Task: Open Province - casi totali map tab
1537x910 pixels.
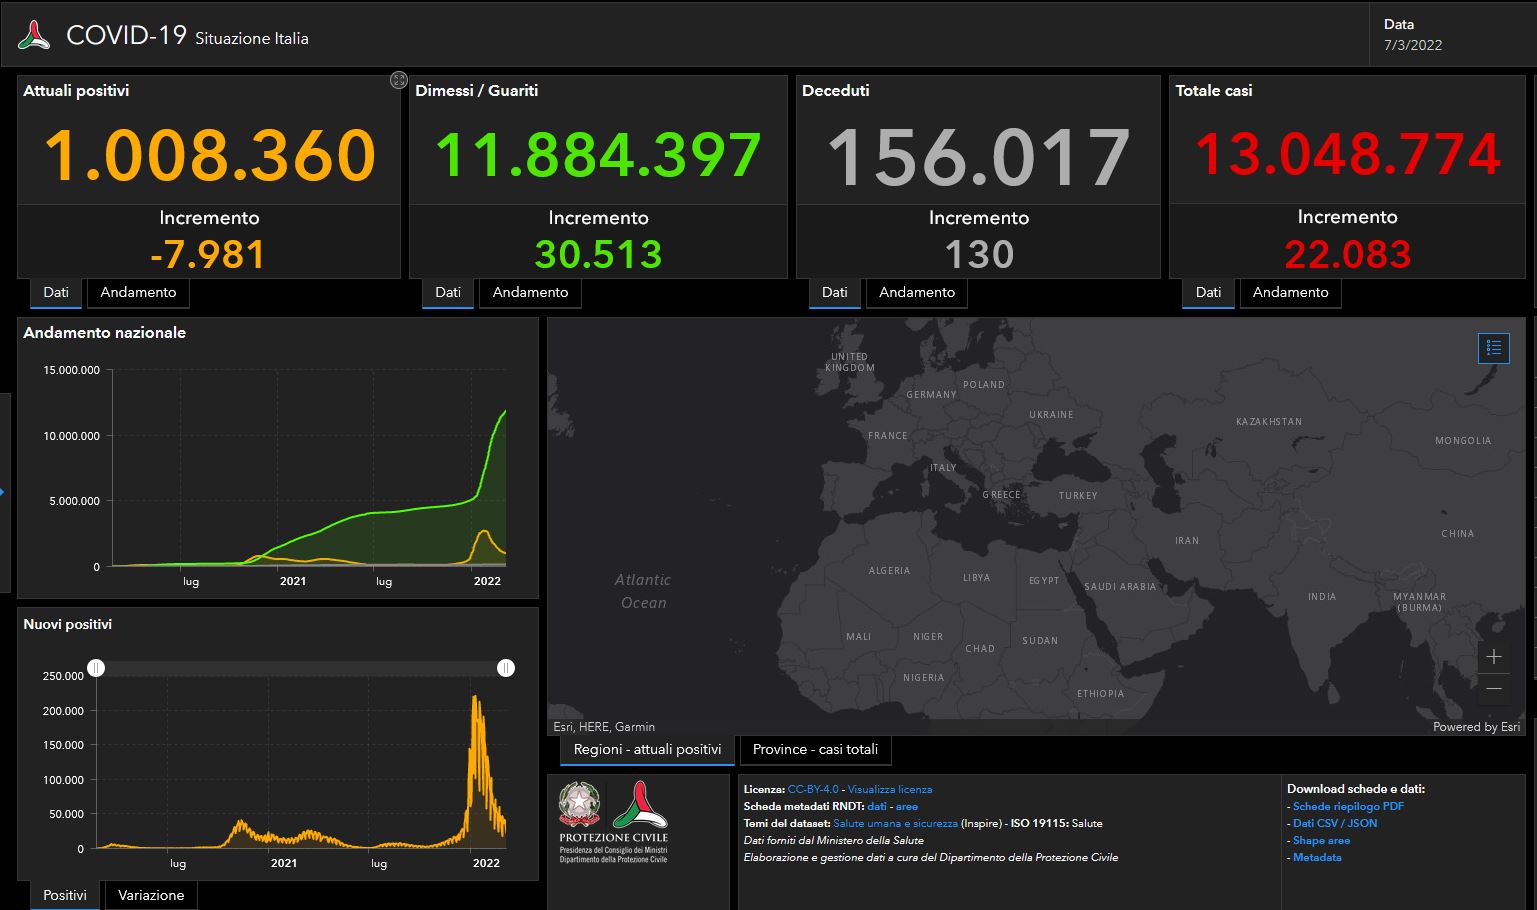Action: point(815,749)
